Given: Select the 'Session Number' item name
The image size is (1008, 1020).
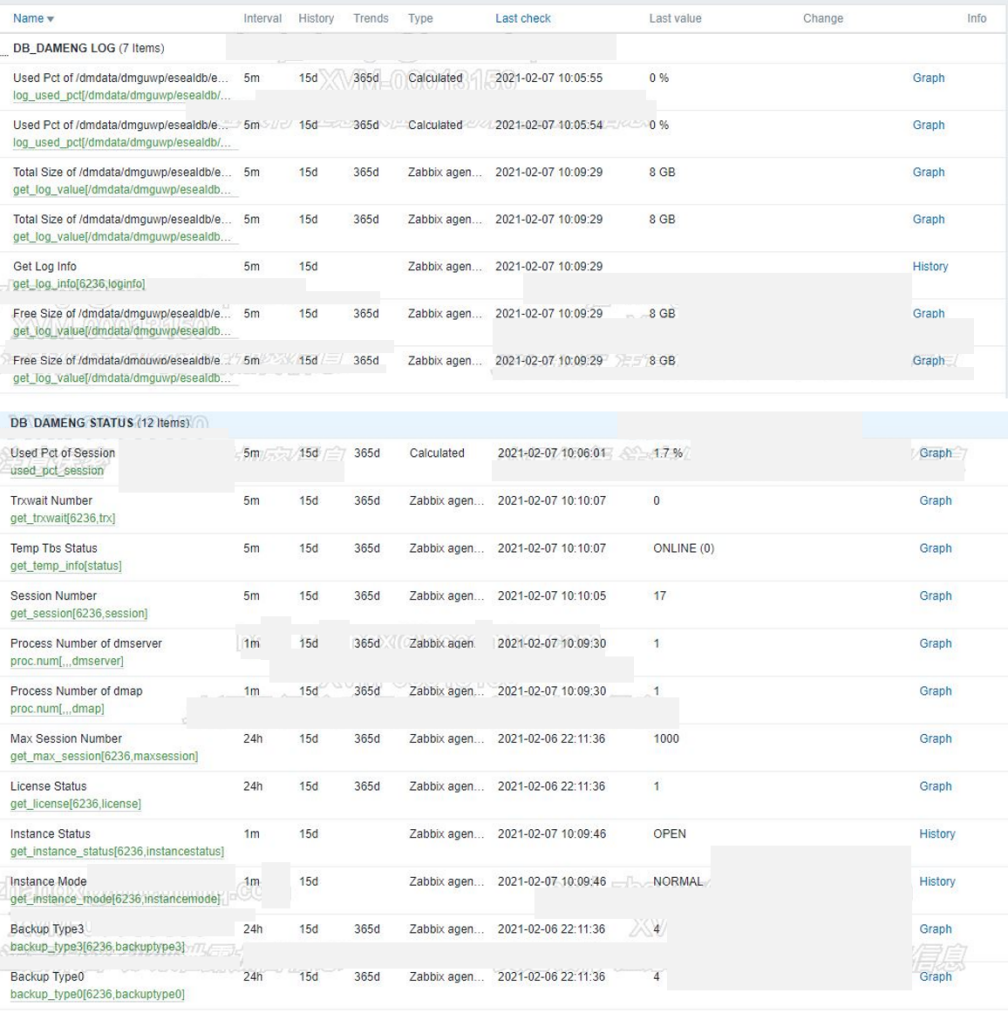Looking at the screenshot, I should (x=53, y=596).
